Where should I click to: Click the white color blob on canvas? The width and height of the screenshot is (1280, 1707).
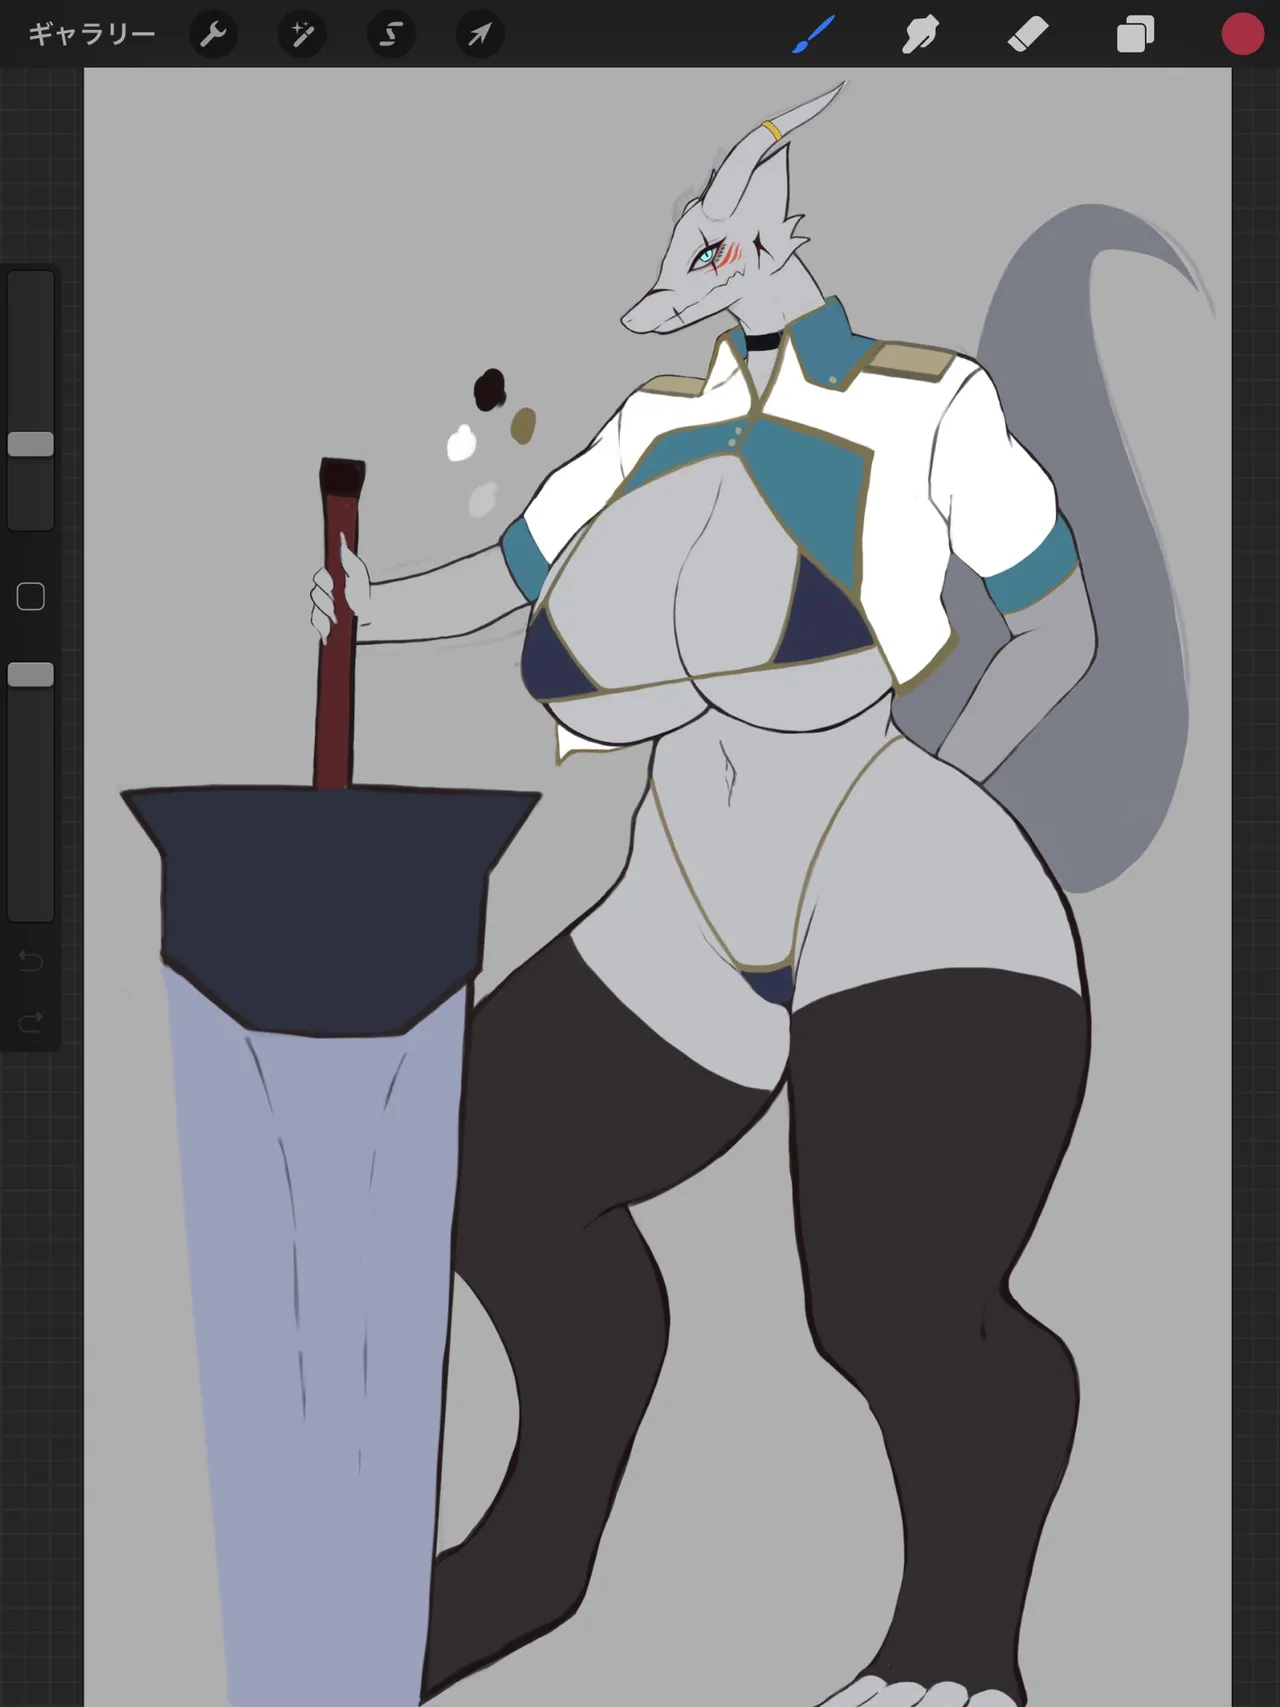pos(461,443)
